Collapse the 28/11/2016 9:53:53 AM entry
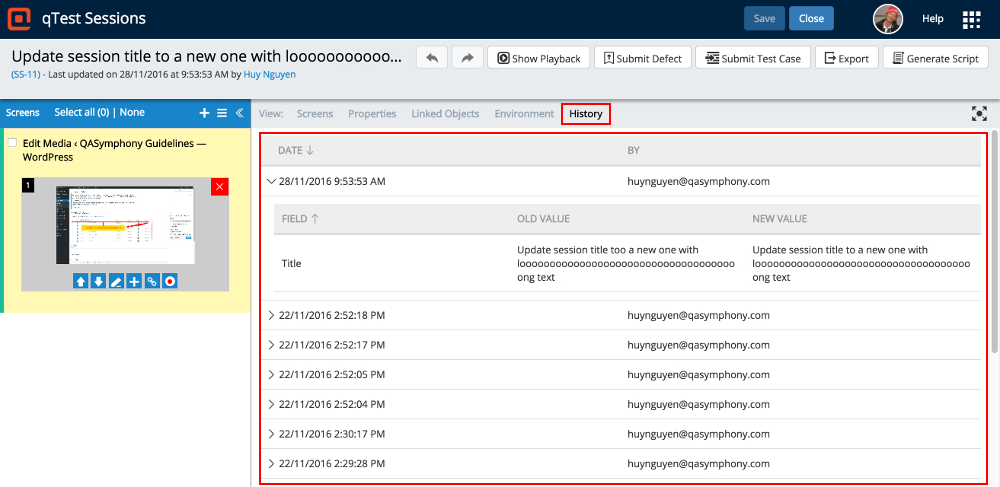 click(272, 182)
